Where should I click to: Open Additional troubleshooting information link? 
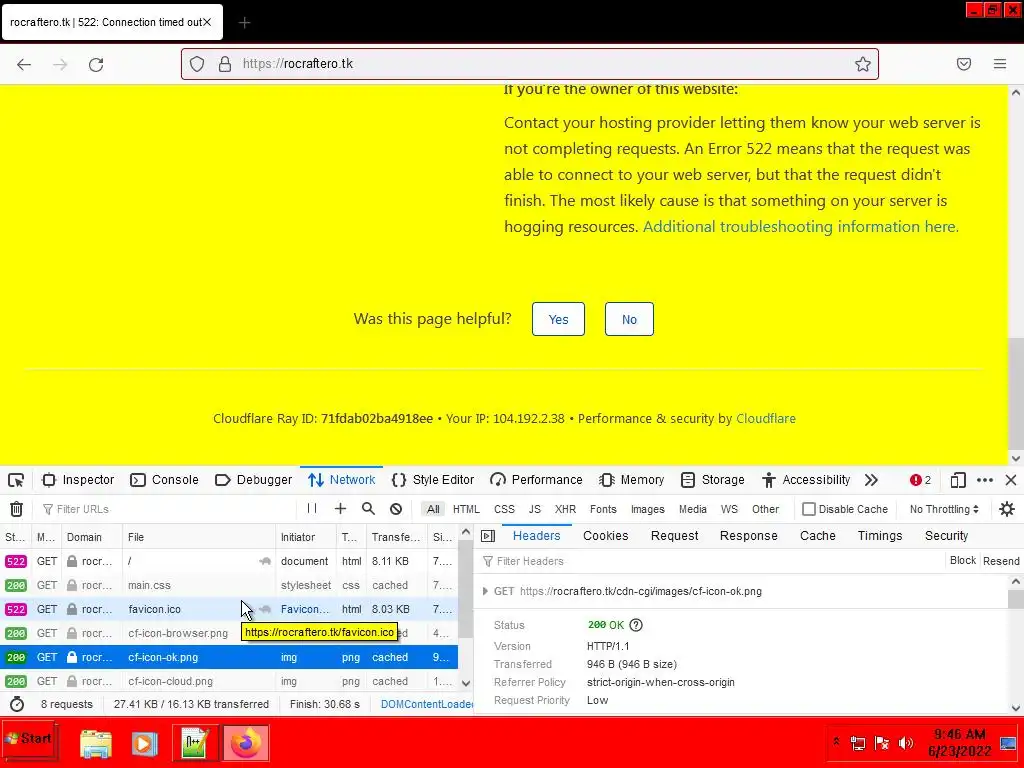801,227
